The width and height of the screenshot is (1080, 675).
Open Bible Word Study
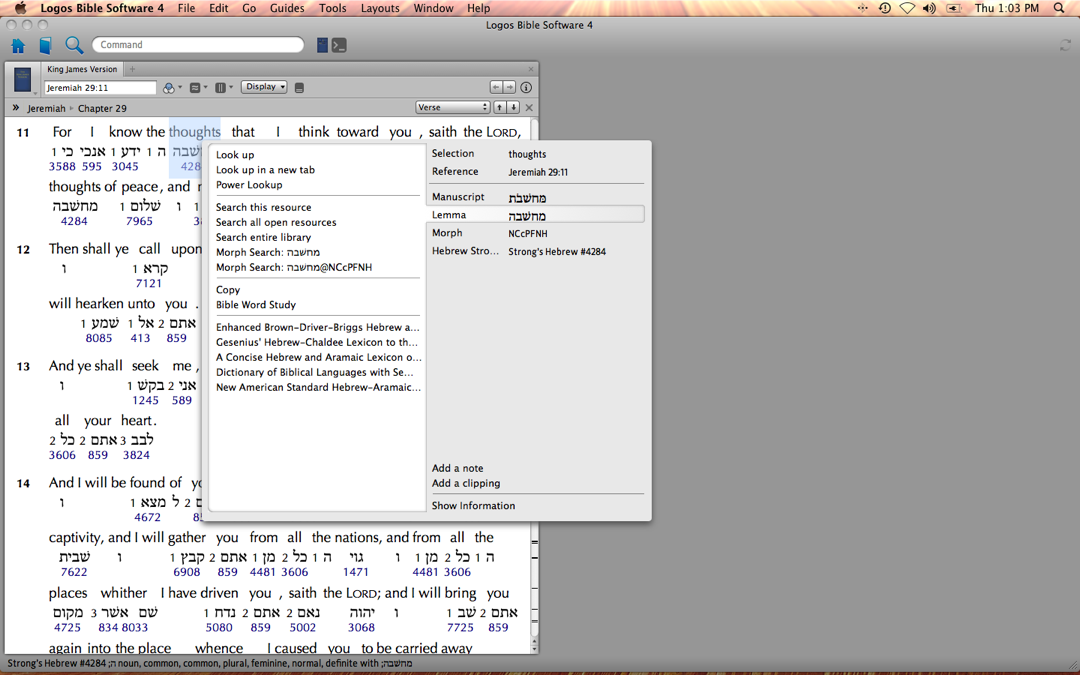pyautogui.click(x=256, y=305)
